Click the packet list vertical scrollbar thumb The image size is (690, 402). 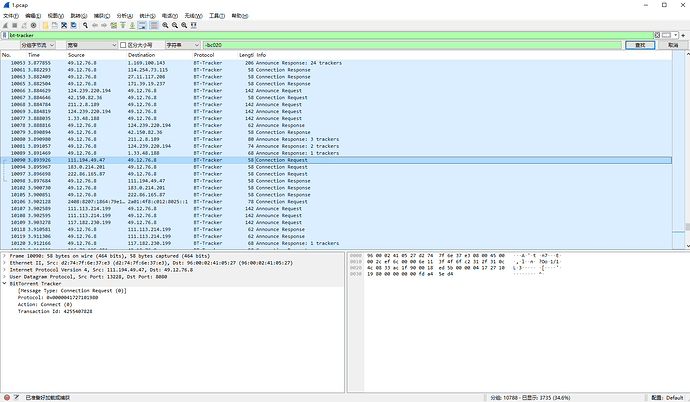[x=687, y=227]
